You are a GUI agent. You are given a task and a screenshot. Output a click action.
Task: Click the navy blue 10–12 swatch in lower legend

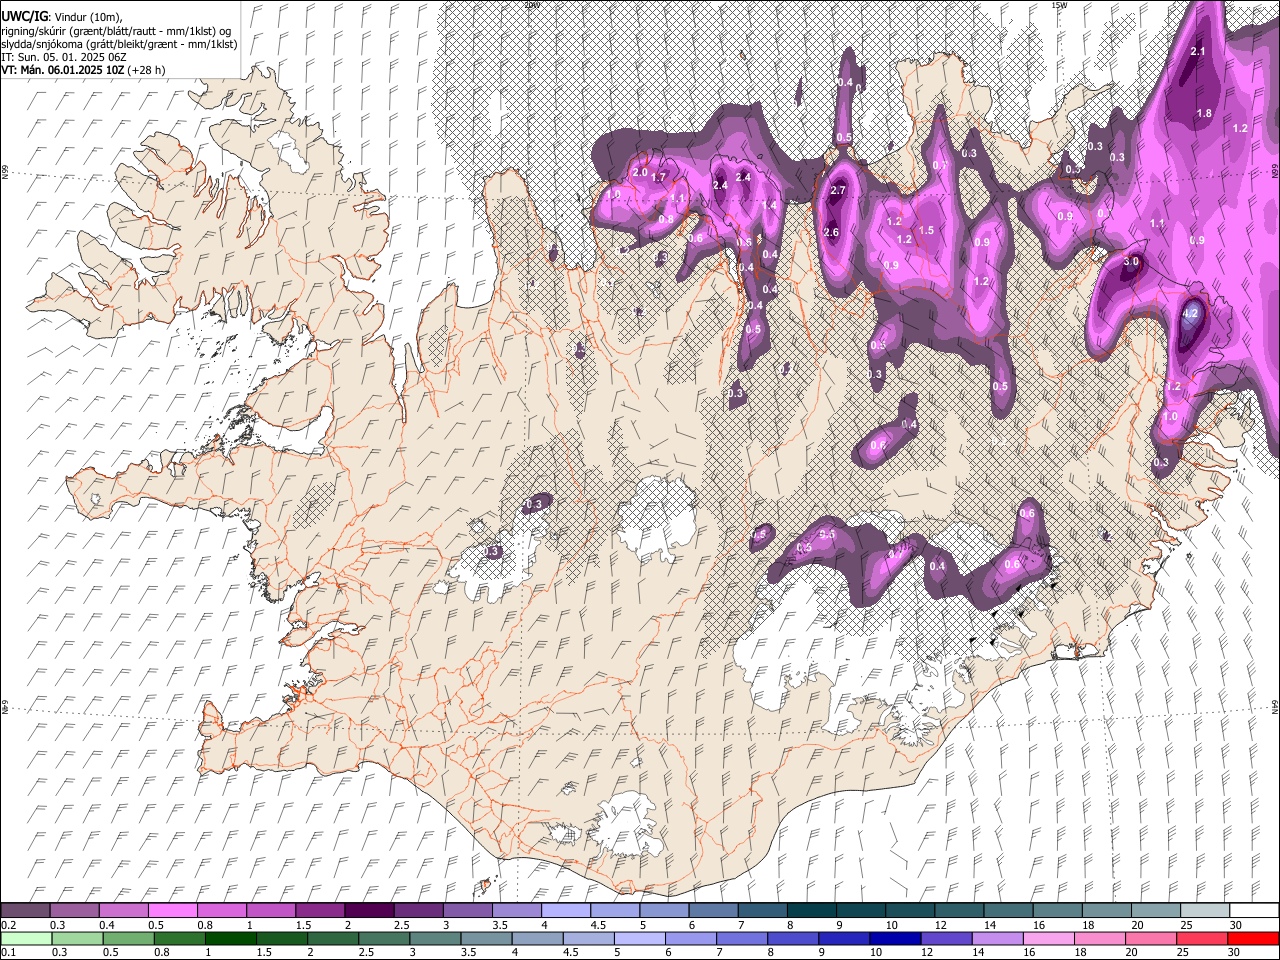tap(896, 938)
